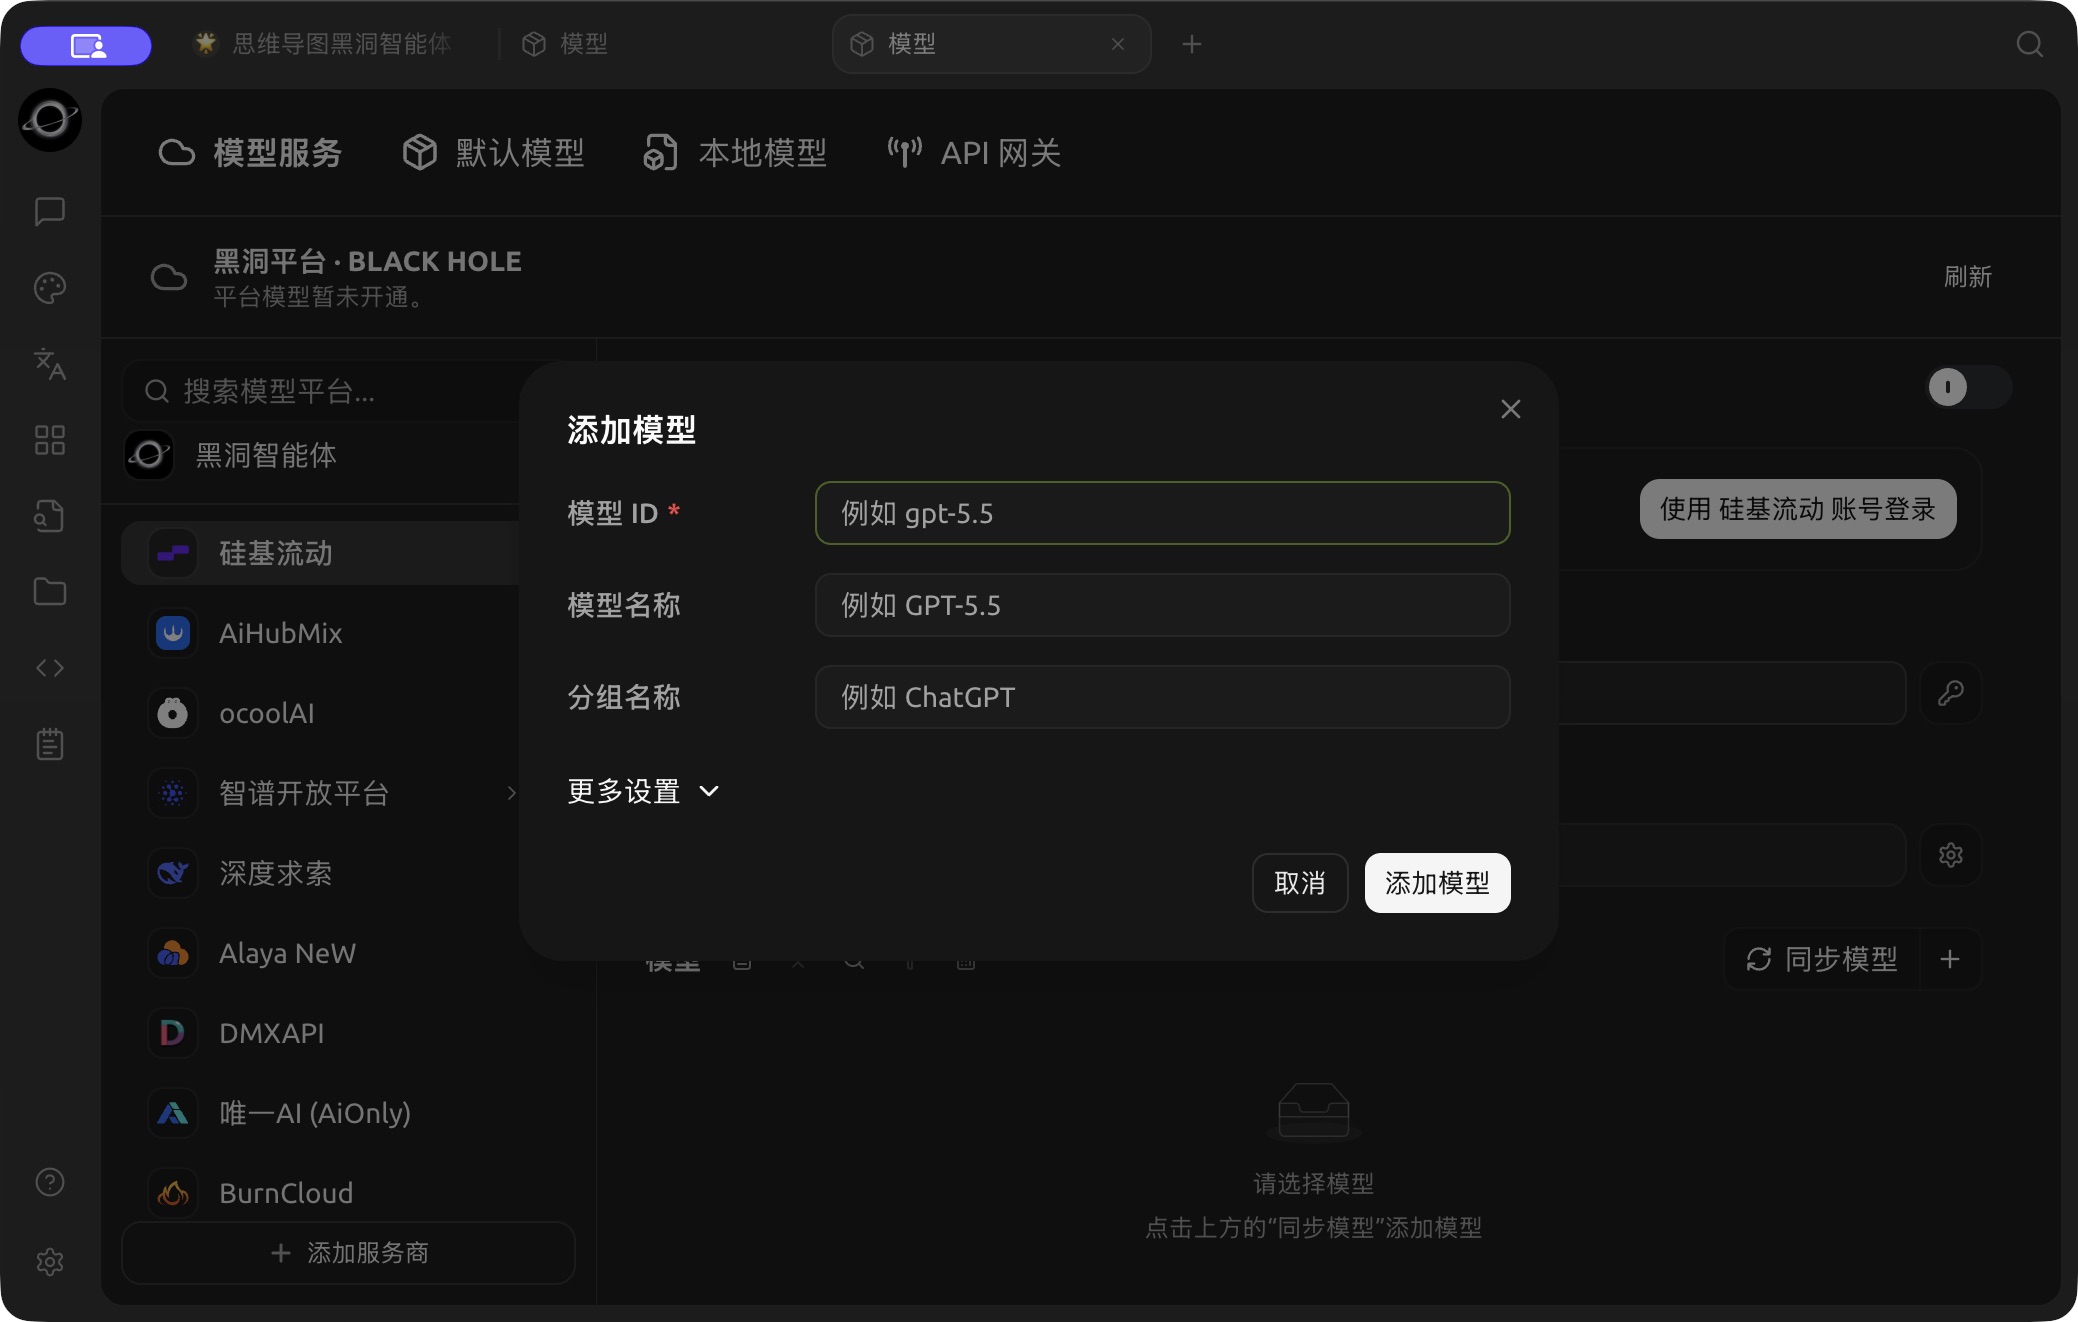Click the gear icon beside address field

pos(1951,855)
